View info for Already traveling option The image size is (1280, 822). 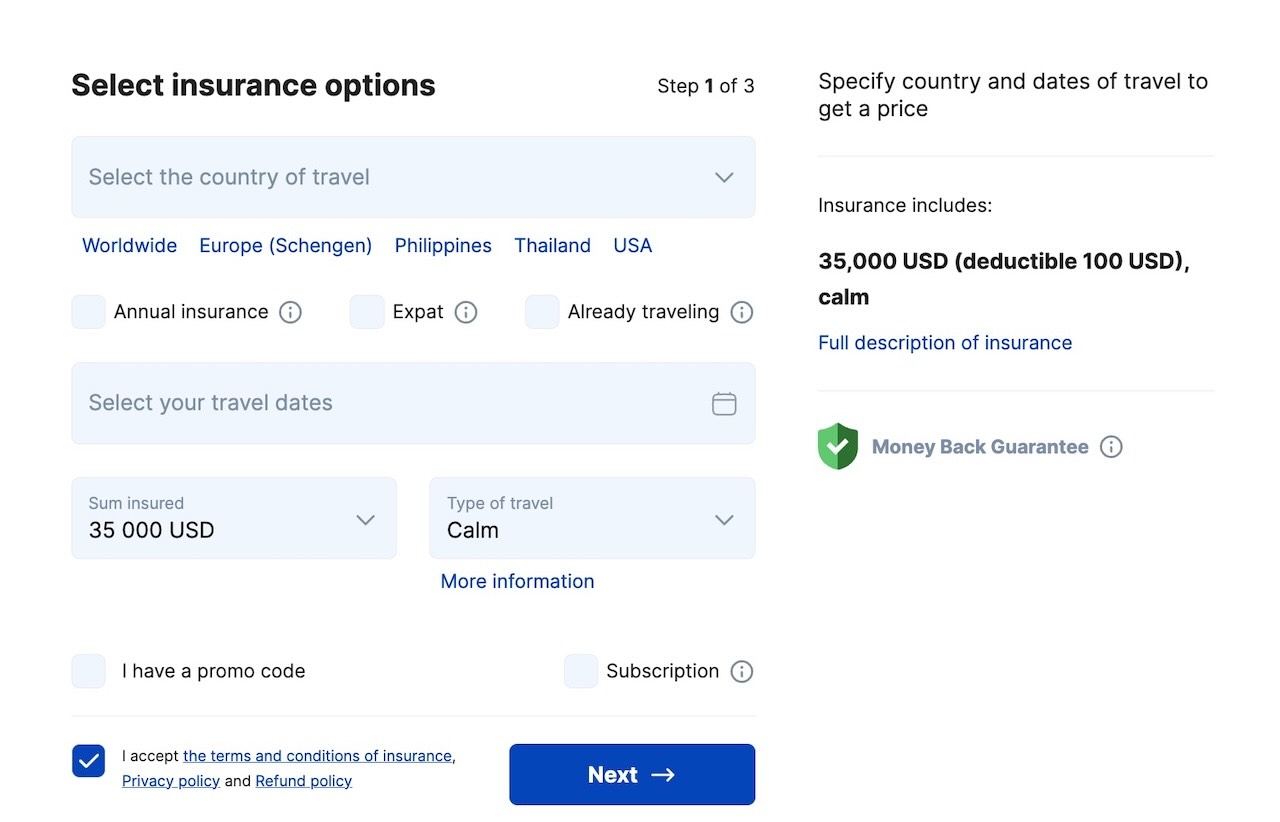point(742,312)
